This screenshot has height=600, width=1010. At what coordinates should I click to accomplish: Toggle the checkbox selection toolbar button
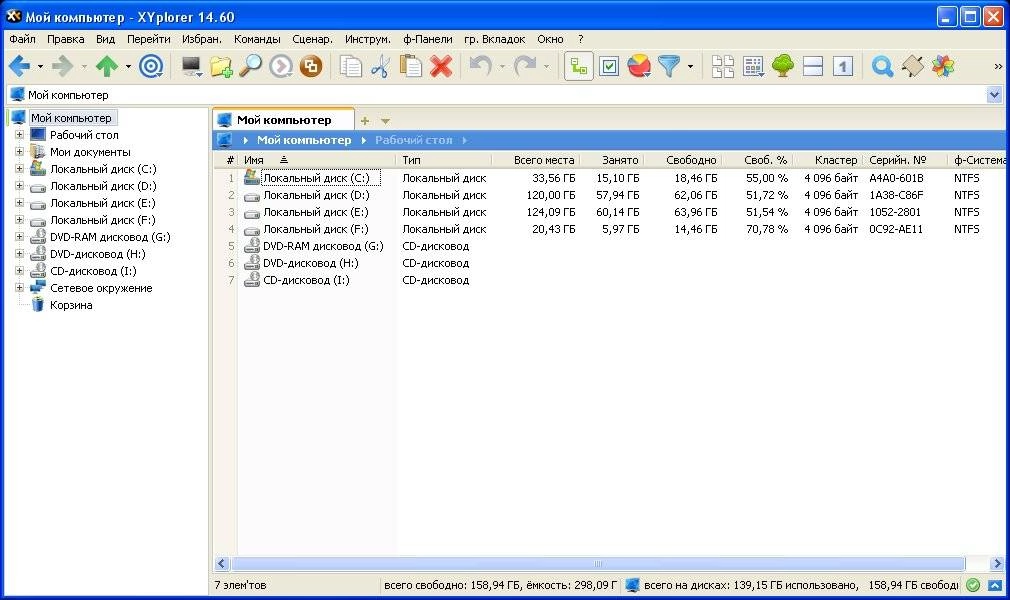(x=609, y=66)
